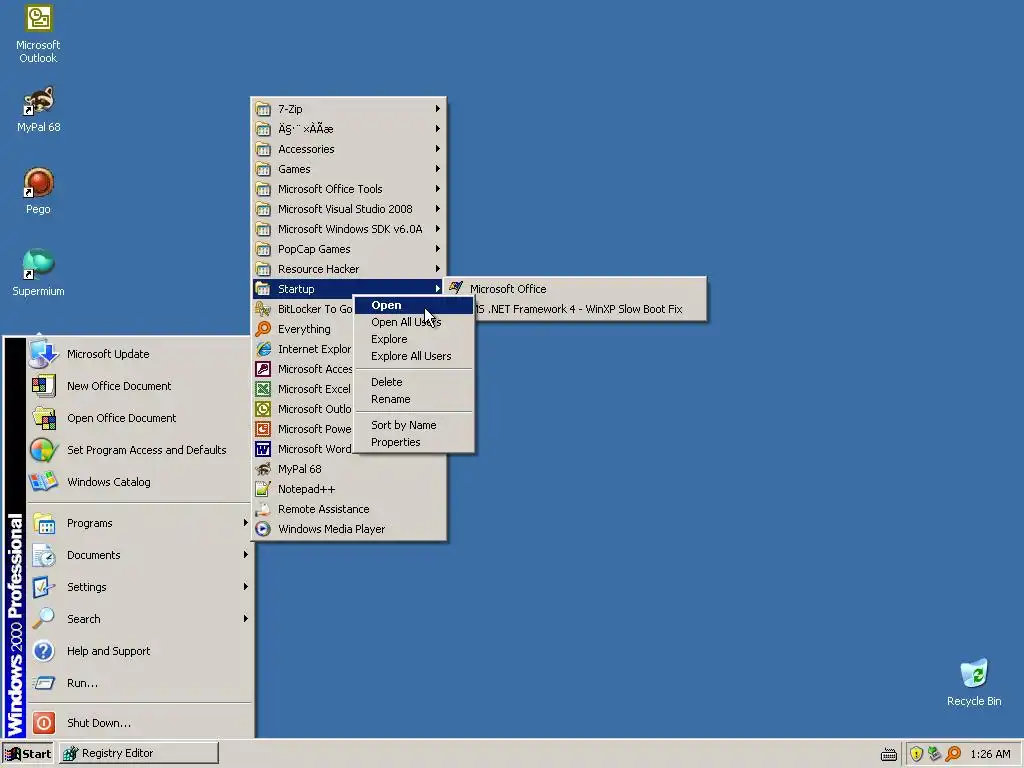
Task: Click the Remote Assistance icon
Action: [x=263, y=509]
